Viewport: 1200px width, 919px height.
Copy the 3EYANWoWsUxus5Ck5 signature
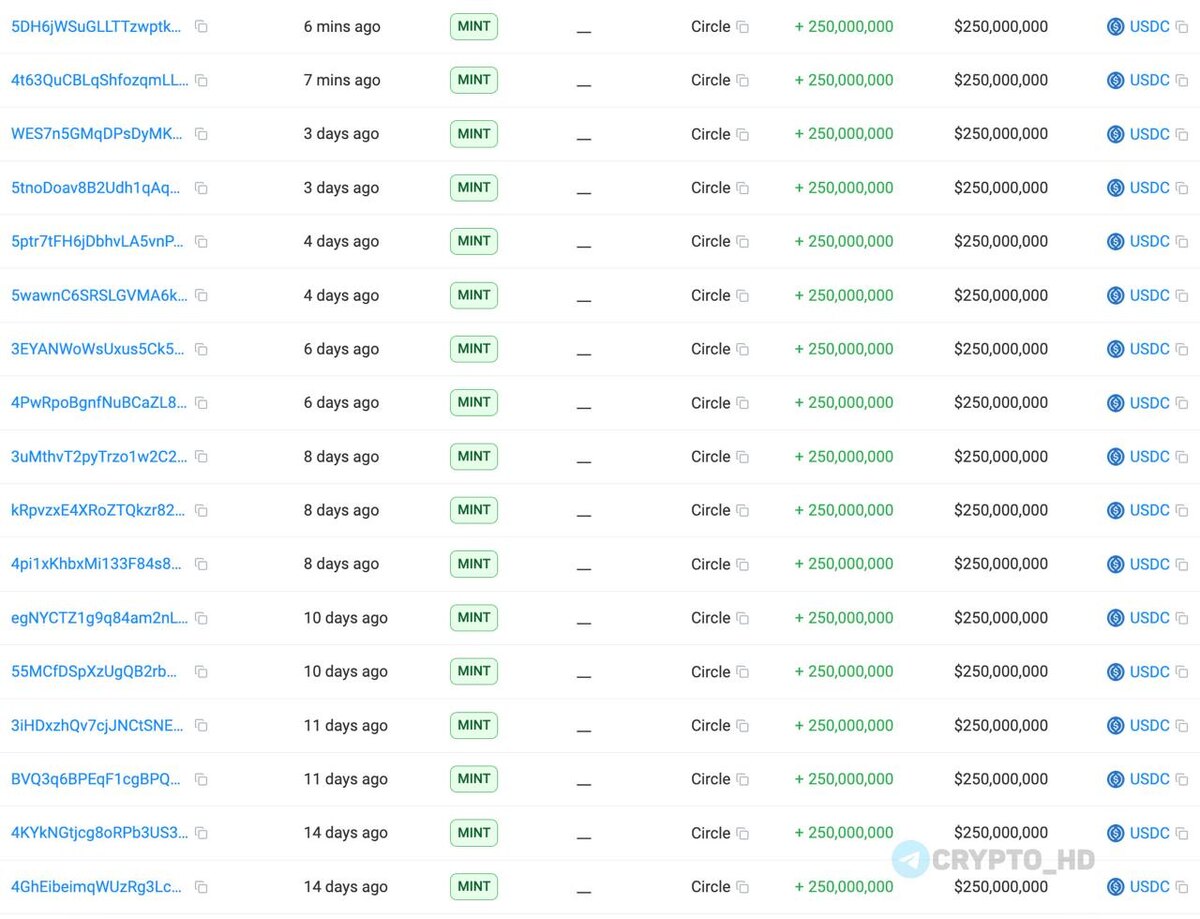[201, 349]
